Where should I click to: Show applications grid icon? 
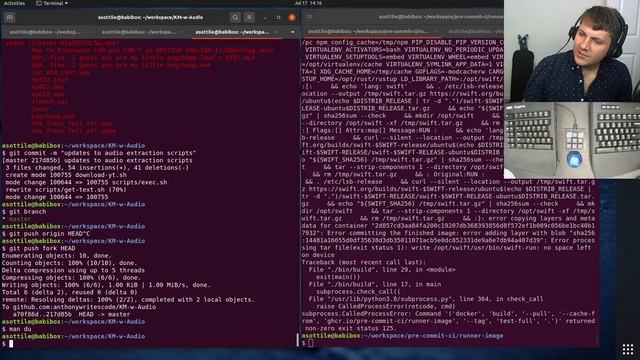(x=628, y=349)
